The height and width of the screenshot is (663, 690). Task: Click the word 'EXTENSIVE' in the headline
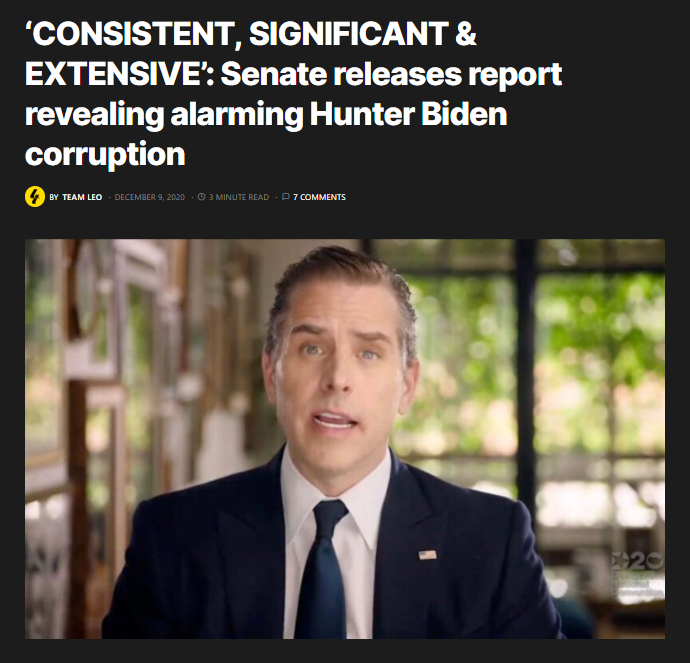coord(114,74)
